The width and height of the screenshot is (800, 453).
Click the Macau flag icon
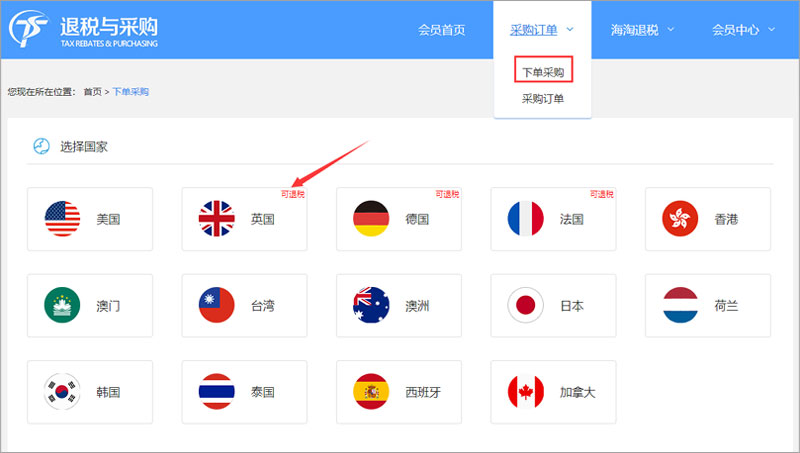(x=62, y=305)
